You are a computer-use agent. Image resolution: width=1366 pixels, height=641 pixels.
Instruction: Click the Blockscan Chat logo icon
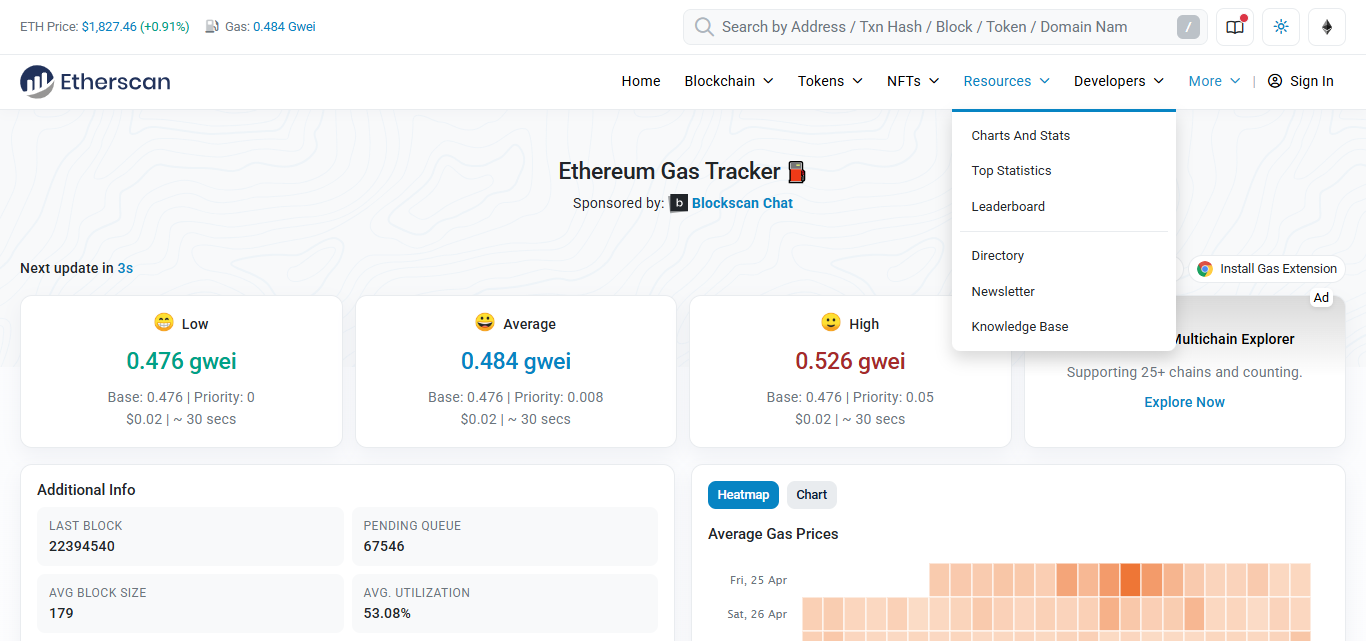coord(679,203)
